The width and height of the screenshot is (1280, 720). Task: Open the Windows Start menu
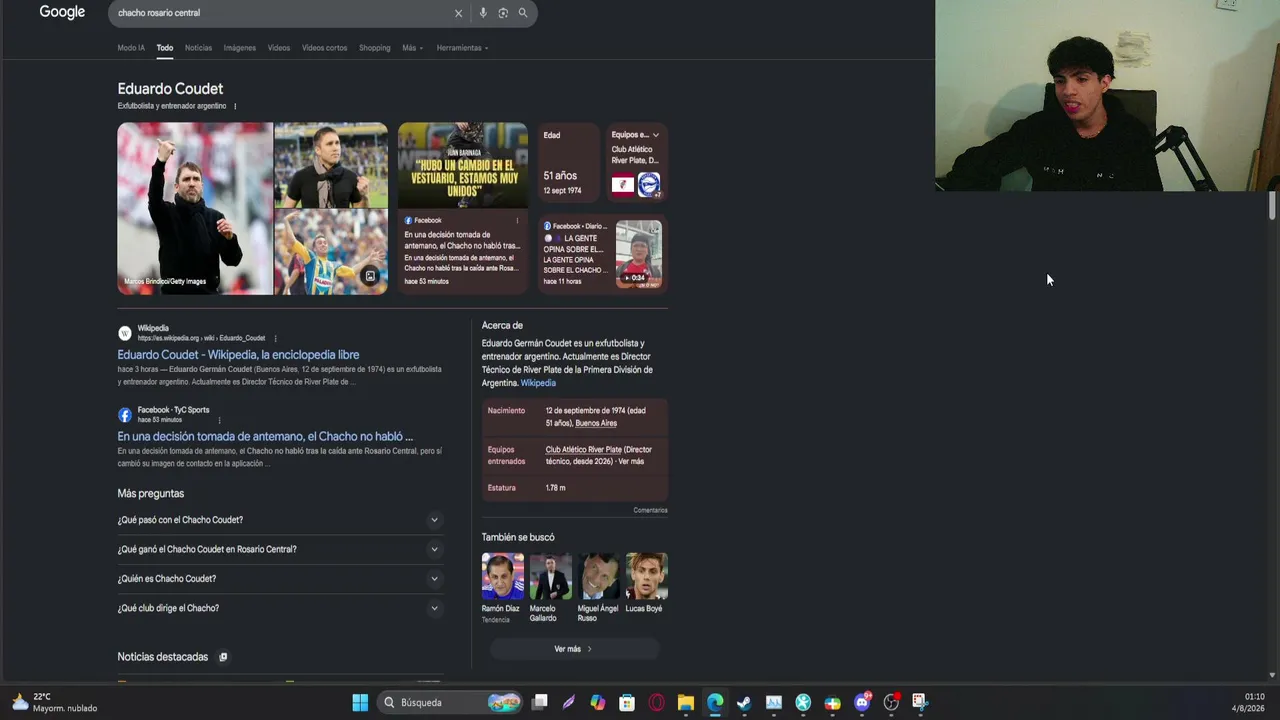coord(360,702)
